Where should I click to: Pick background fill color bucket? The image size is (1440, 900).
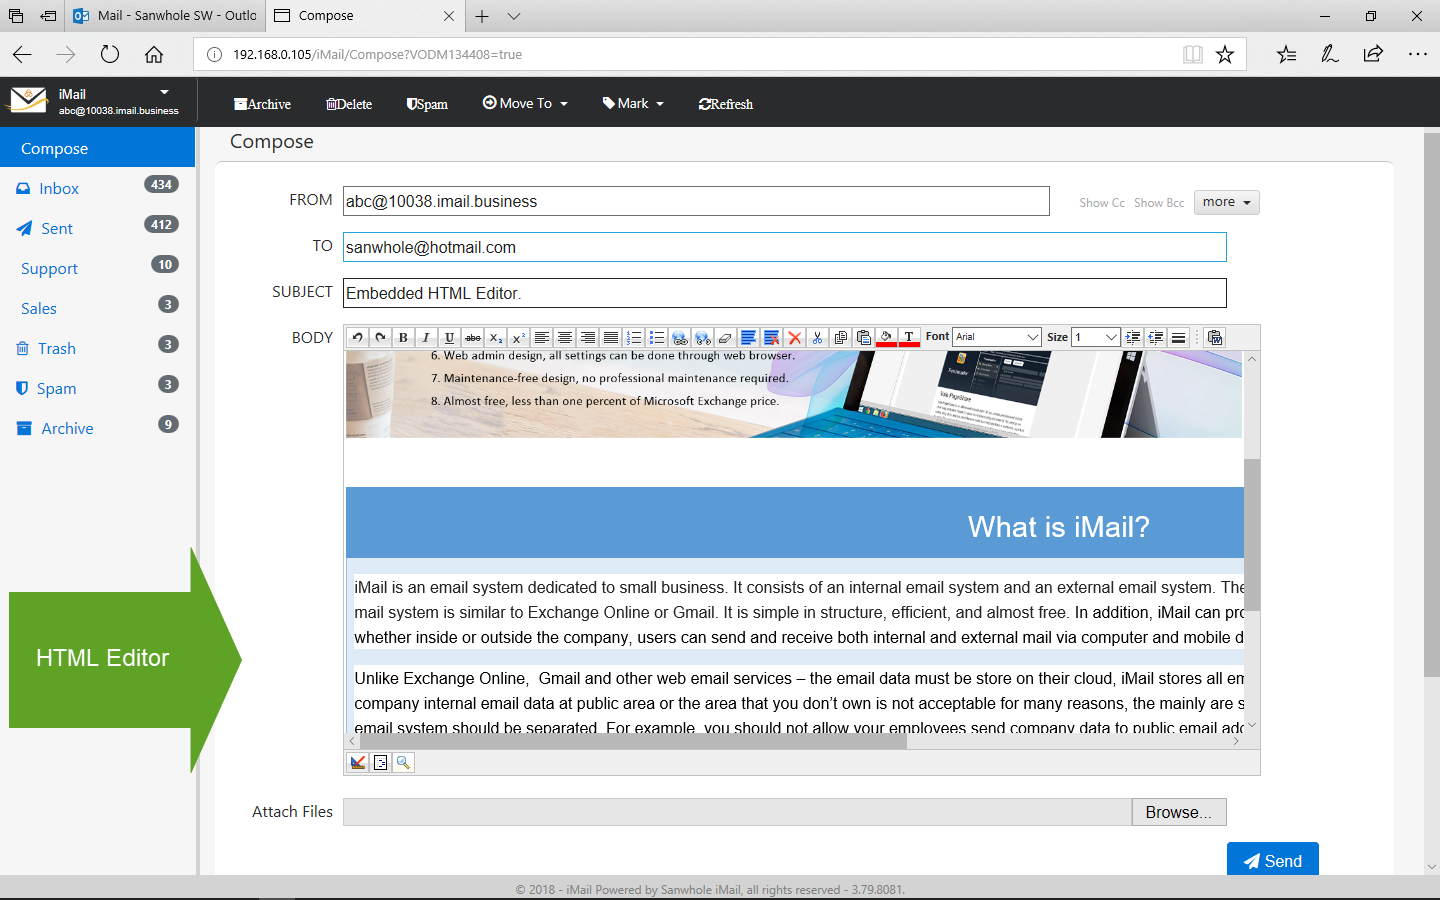click(x=886, y=337)
